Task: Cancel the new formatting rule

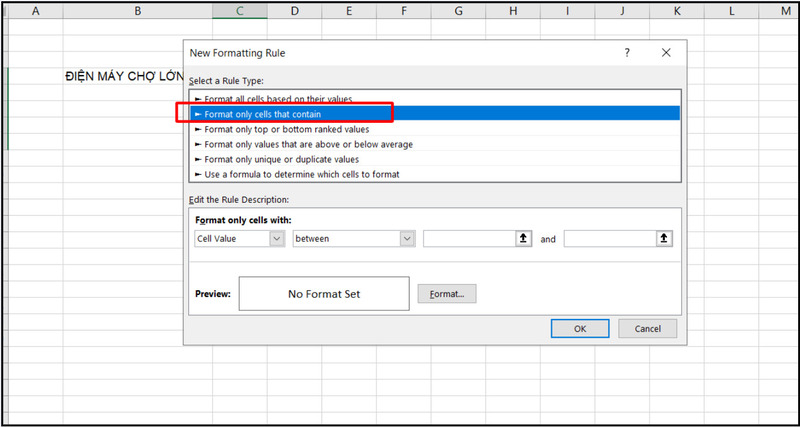Action: pyautogui.click(x=647, y=328)
